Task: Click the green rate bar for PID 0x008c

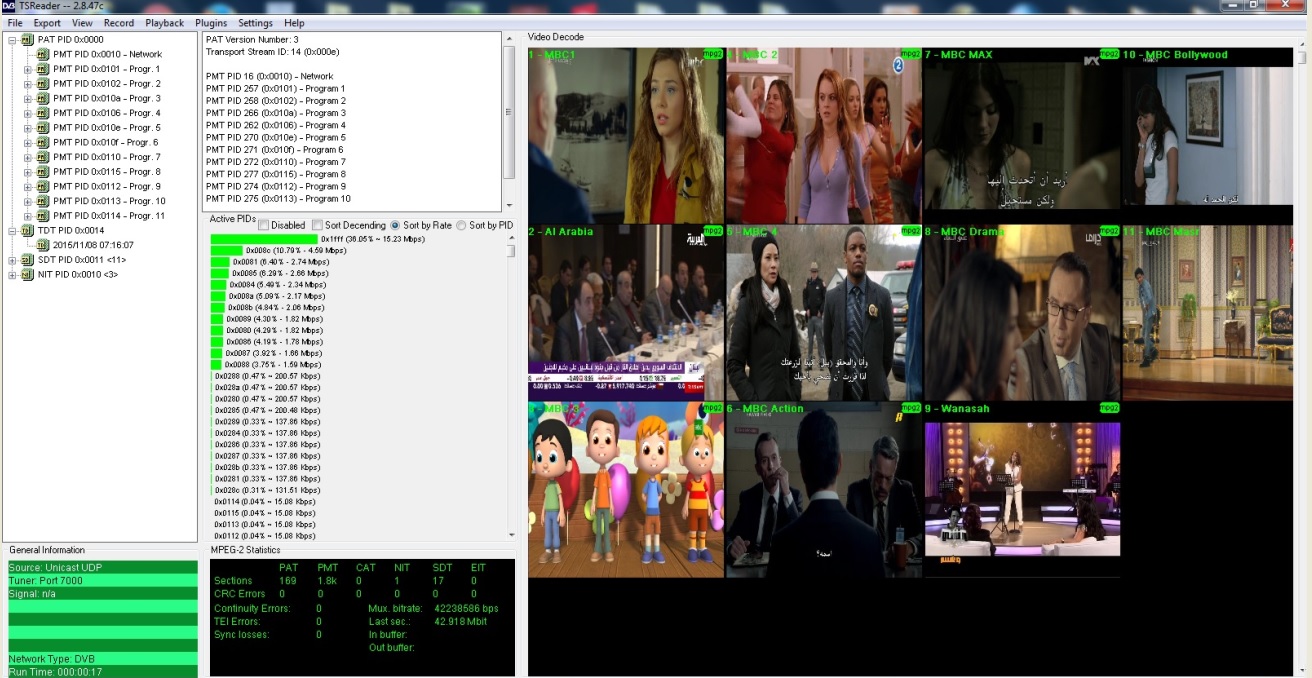Action: coord(227,251)
